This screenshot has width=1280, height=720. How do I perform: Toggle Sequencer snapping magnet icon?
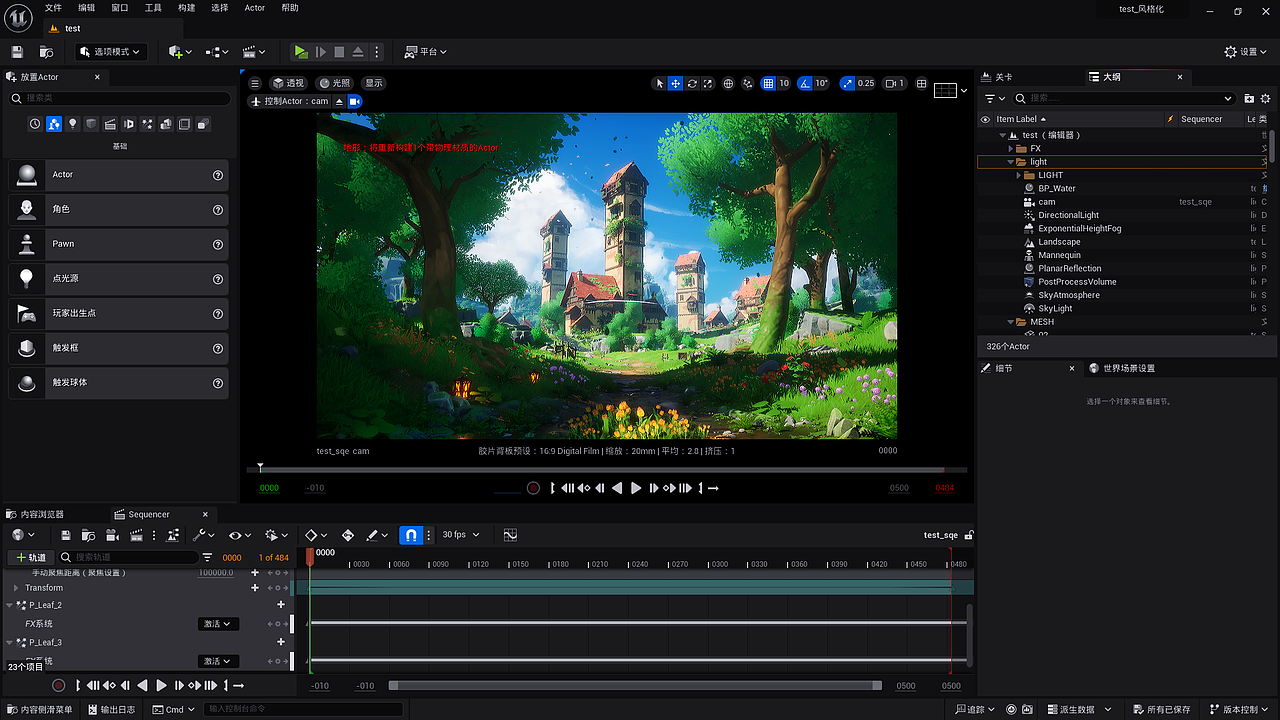pyautogui.click(x=411, y=535)
